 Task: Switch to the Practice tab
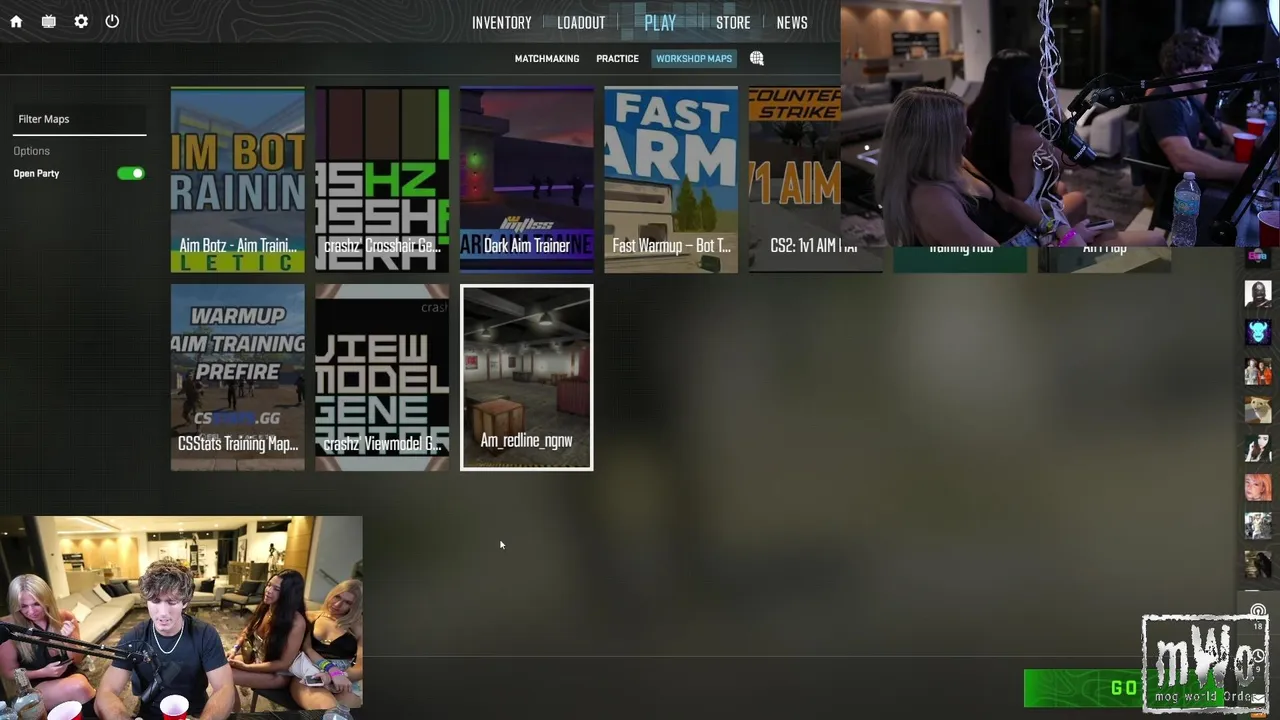(x=617, y=58)
